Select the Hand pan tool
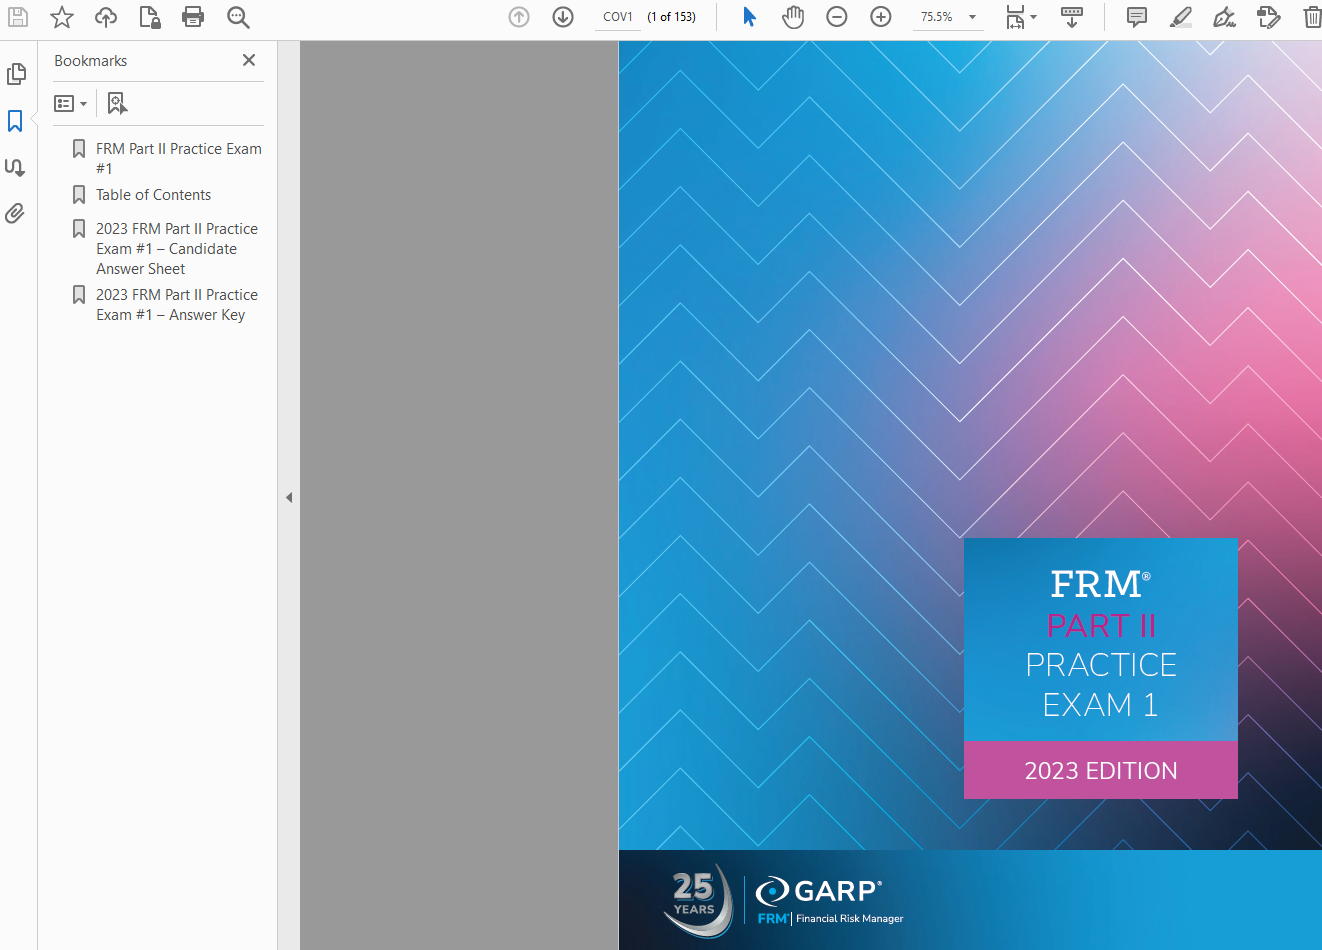The width and height of the screenshot is (1322, 950). [x=793, y=17]
